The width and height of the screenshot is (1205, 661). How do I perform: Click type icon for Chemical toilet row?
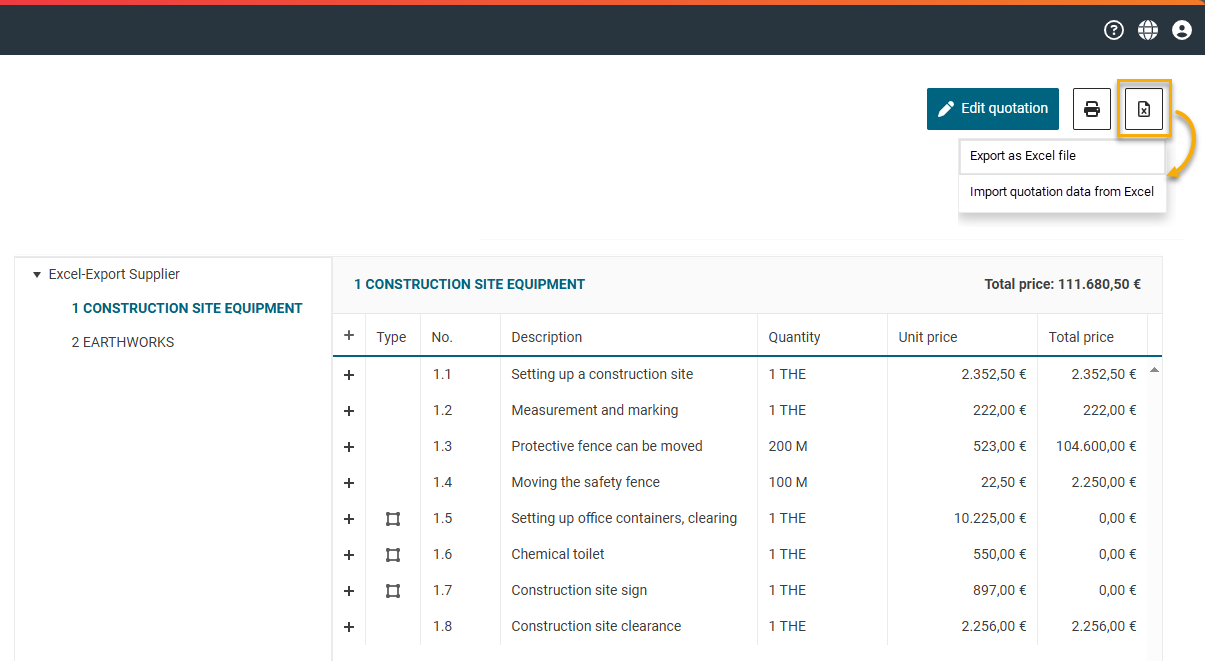pos(393,555)
